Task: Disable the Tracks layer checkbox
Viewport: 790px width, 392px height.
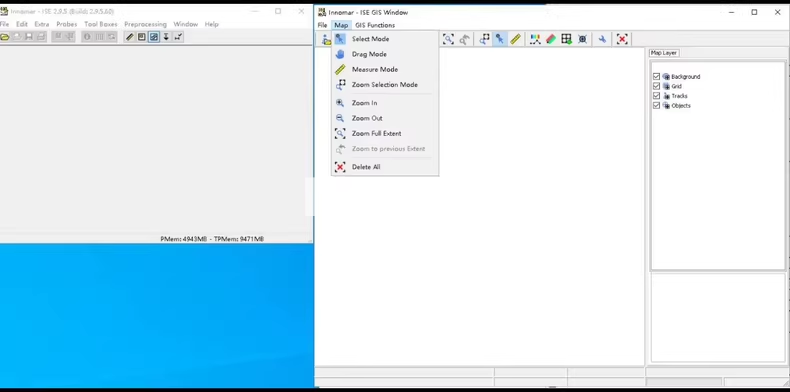Action: 656,96
